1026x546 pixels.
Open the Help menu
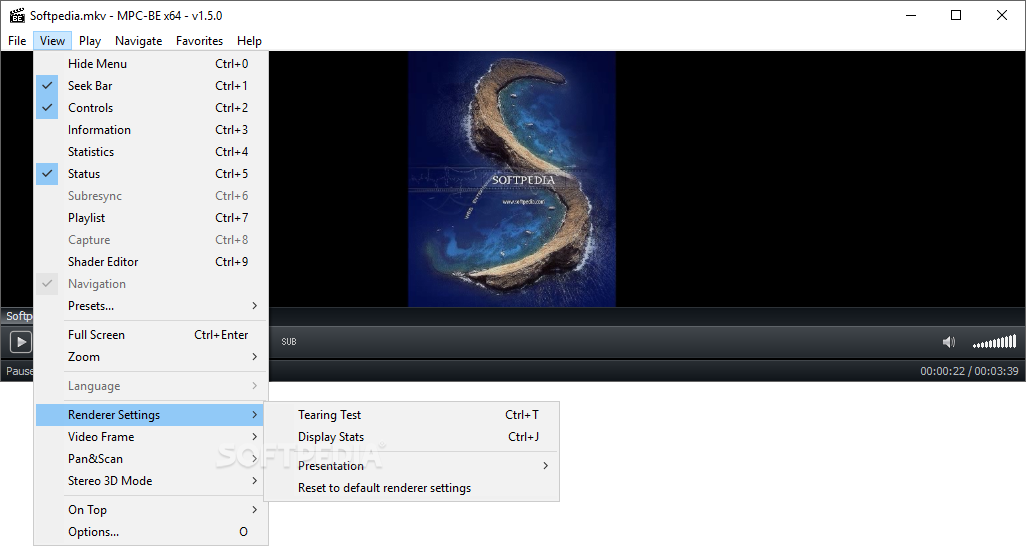point(249,41)
